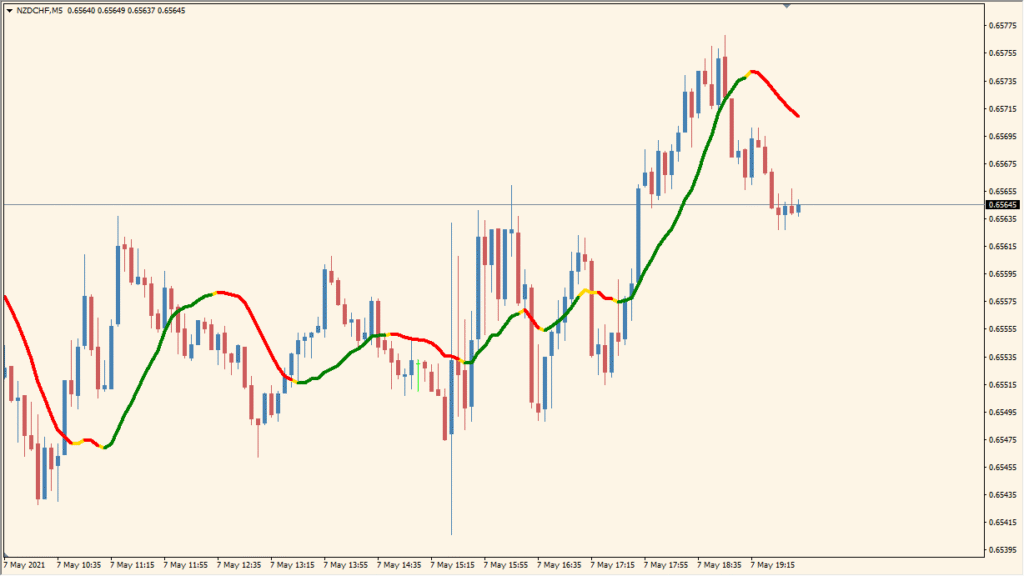Click the 7 May 13:15 time label
Image resolution: width=1024 pixels, height=576 pixels.
pos(293,565)
